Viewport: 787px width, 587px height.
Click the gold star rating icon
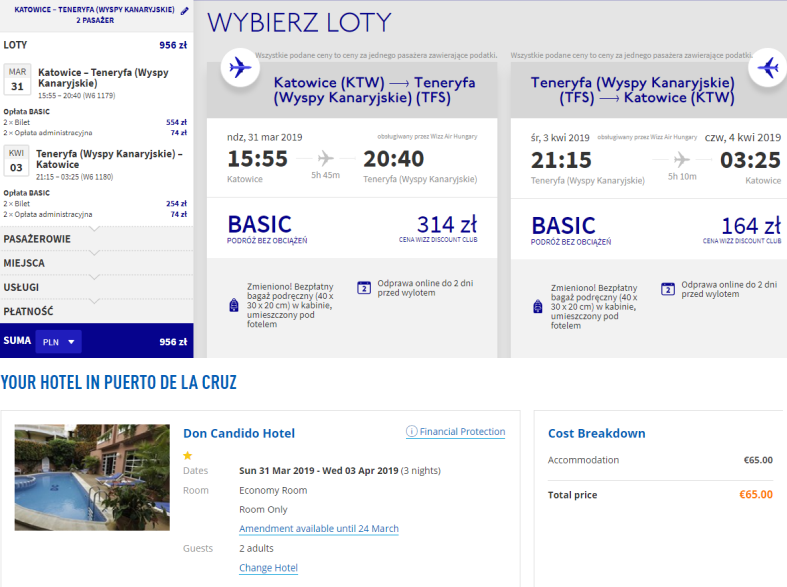coord(188,456)
